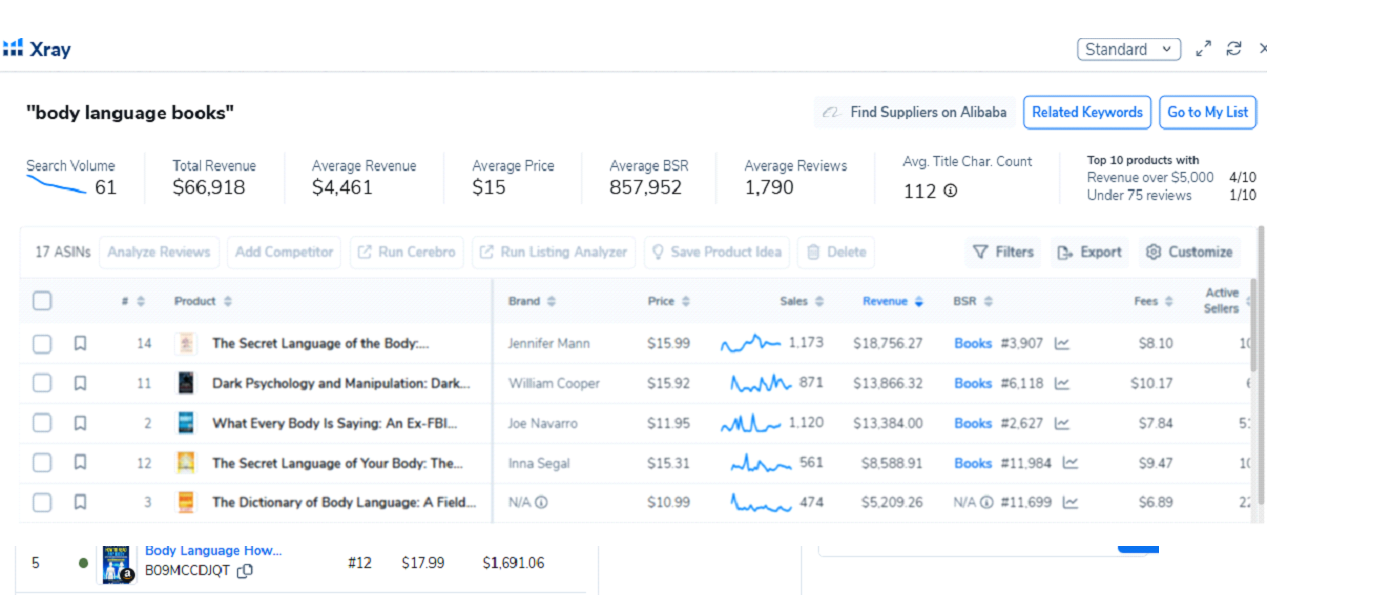1396x595 pixels.
Task: Bookmark The Secret Language of the Body row
Action: pyautogui.click(x=80, y=343)
